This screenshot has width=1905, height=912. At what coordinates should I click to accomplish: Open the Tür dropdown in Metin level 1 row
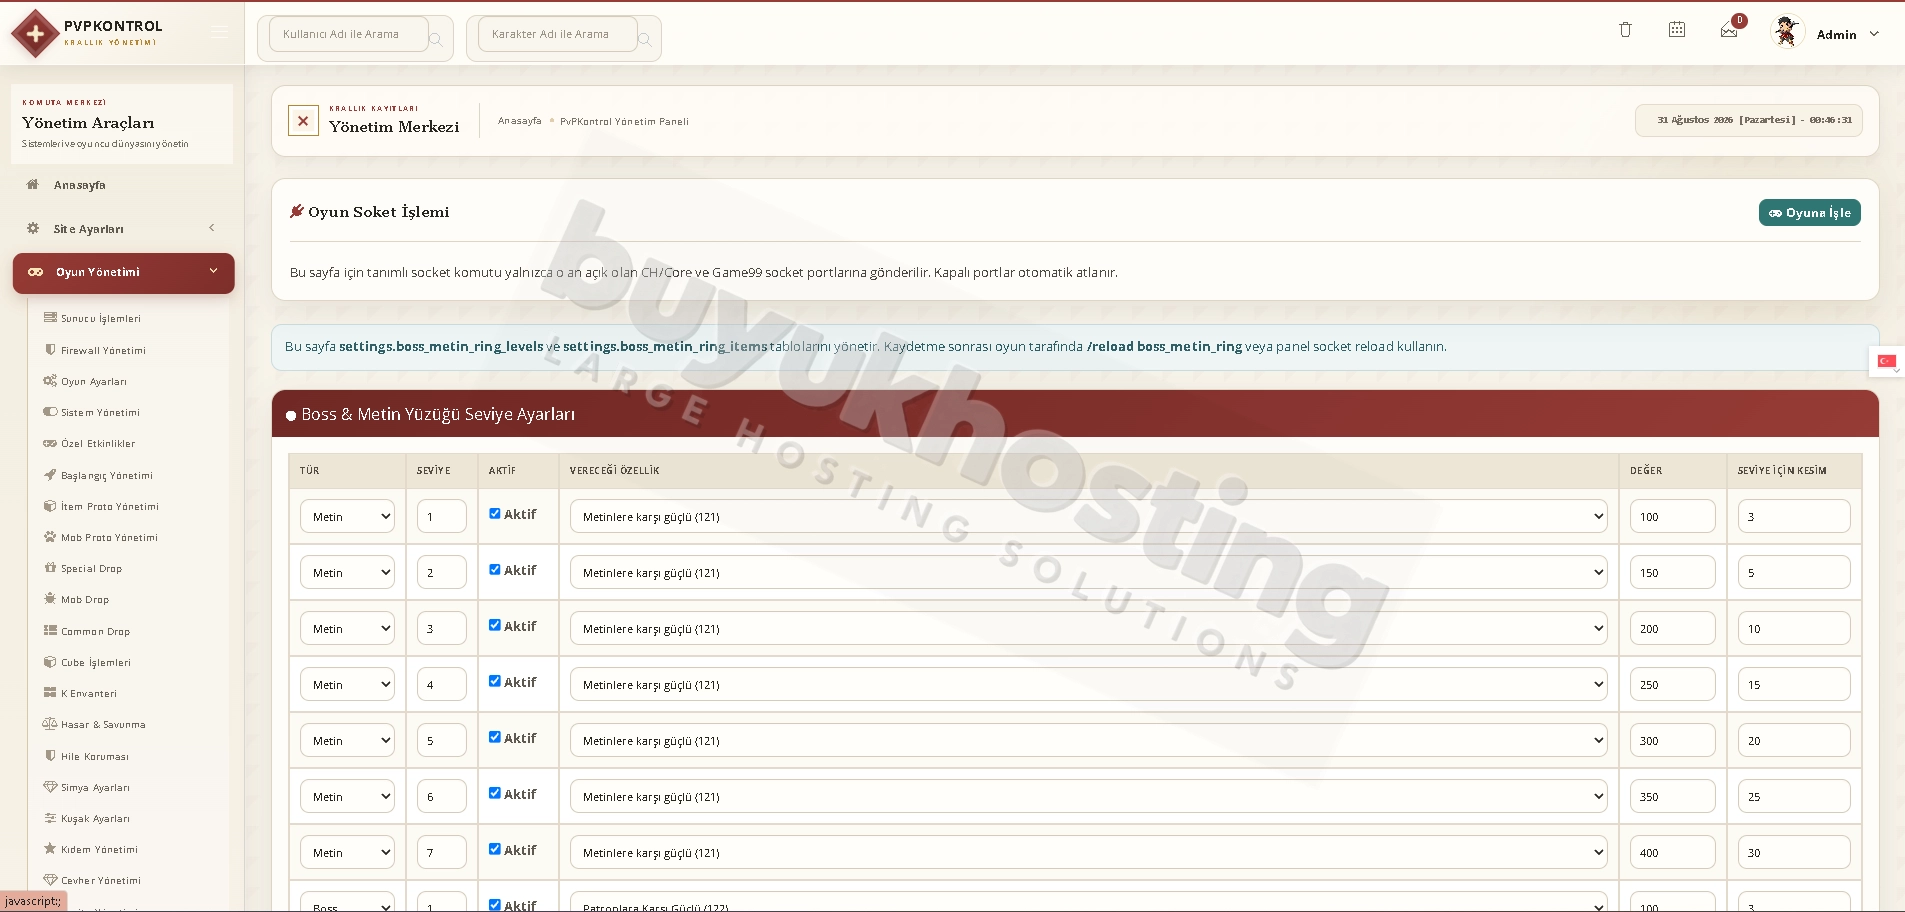tap(348, 516)
